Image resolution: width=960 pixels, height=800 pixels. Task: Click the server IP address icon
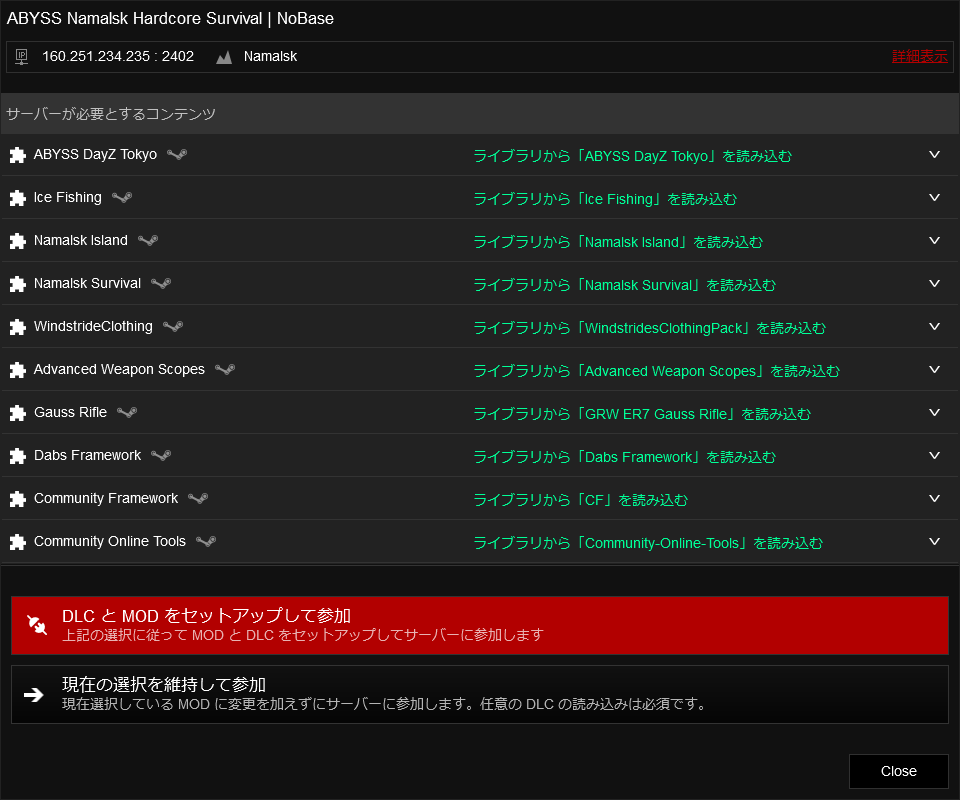(21, 57)
